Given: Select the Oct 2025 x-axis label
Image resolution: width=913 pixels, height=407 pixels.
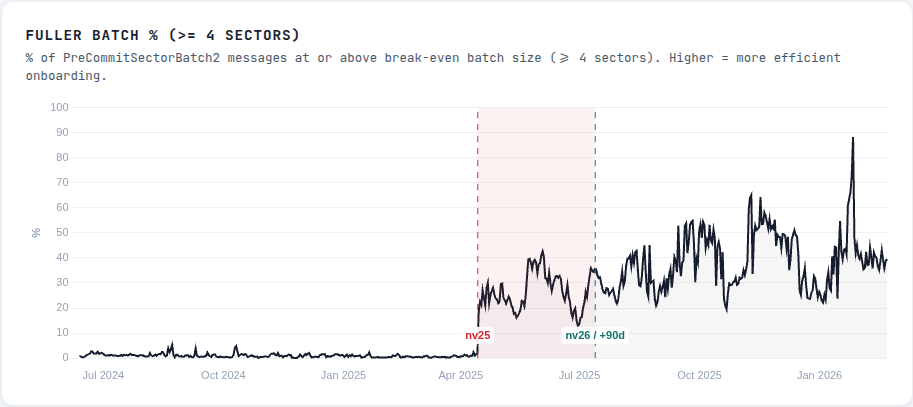Looking at the screenshot, I should 699,376.
